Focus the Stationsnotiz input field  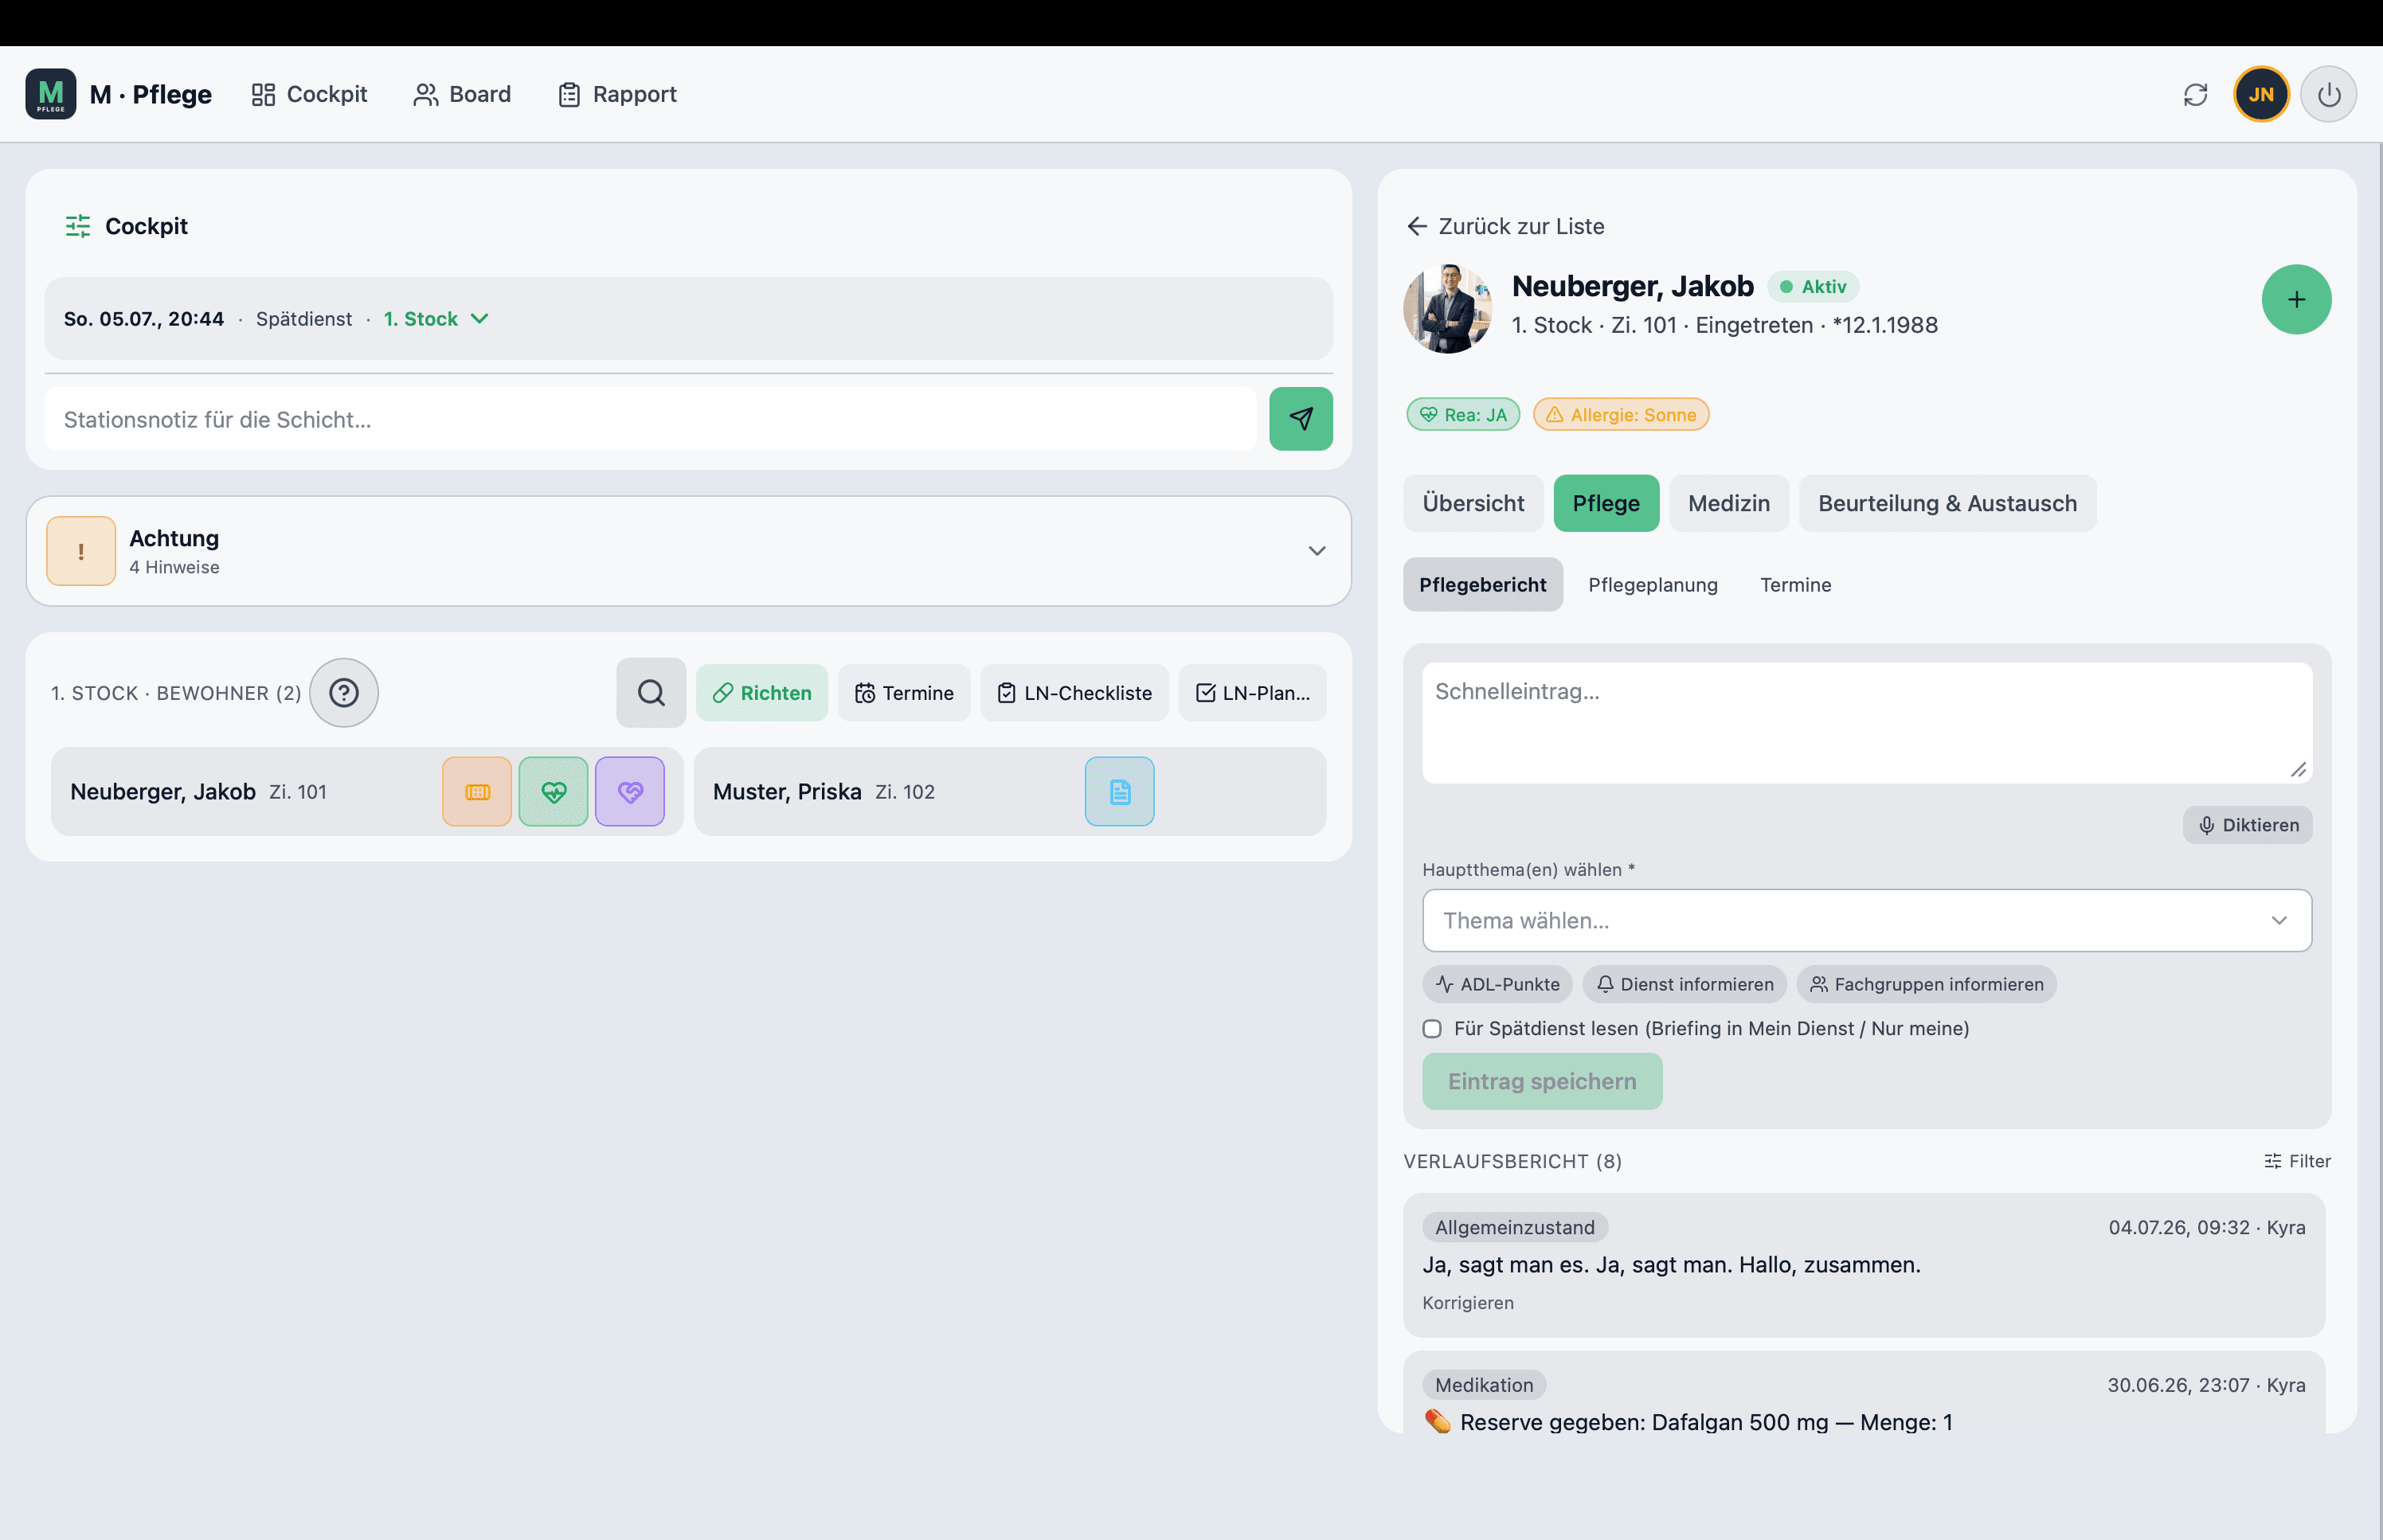pyautogui.click(x=650, y=419)
